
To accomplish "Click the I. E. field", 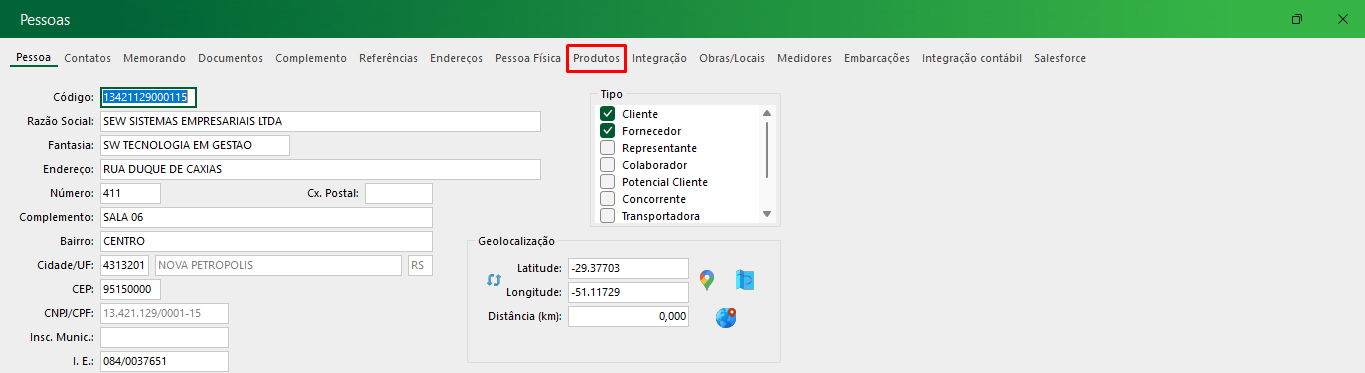I will click(x=164, y=361).
